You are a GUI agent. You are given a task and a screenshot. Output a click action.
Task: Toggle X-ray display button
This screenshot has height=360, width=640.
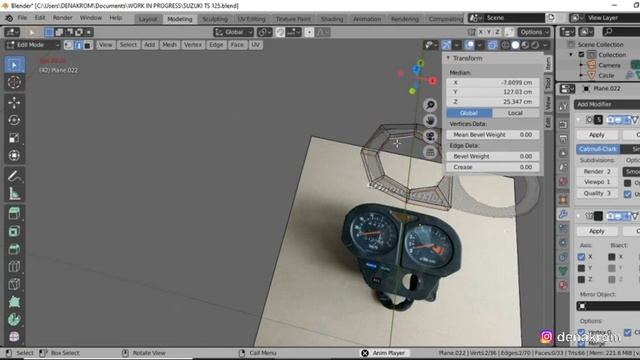[492, 45]
